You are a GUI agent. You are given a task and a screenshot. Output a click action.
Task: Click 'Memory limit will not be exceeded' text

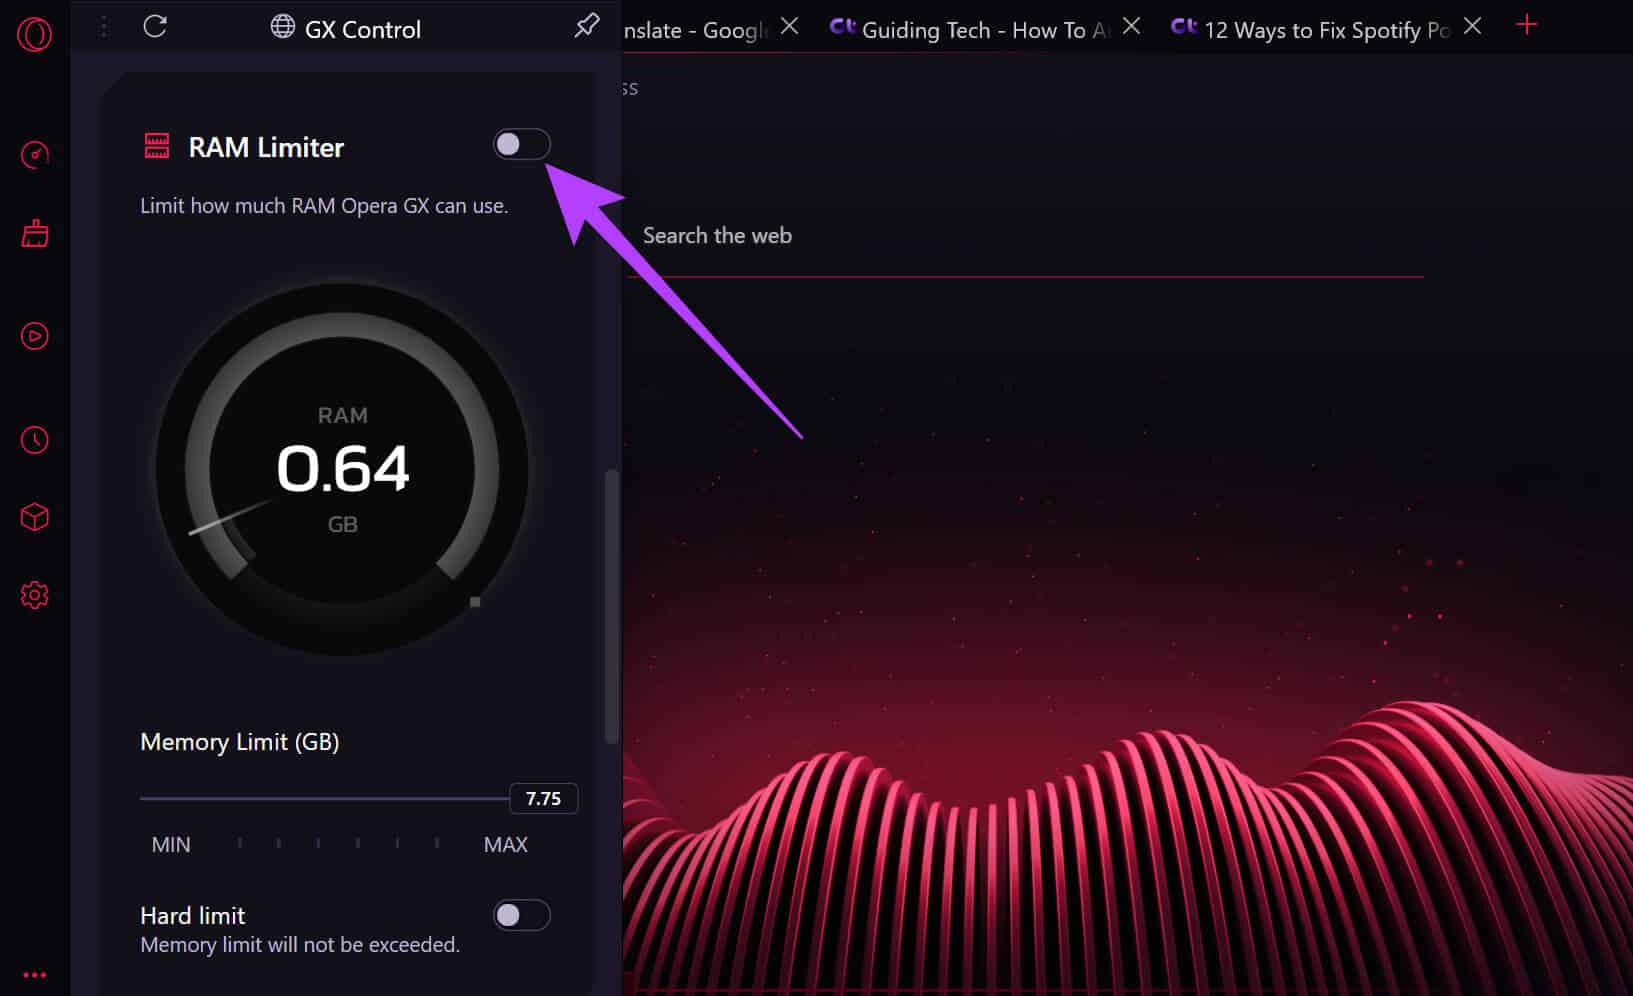tap(300, 945)
